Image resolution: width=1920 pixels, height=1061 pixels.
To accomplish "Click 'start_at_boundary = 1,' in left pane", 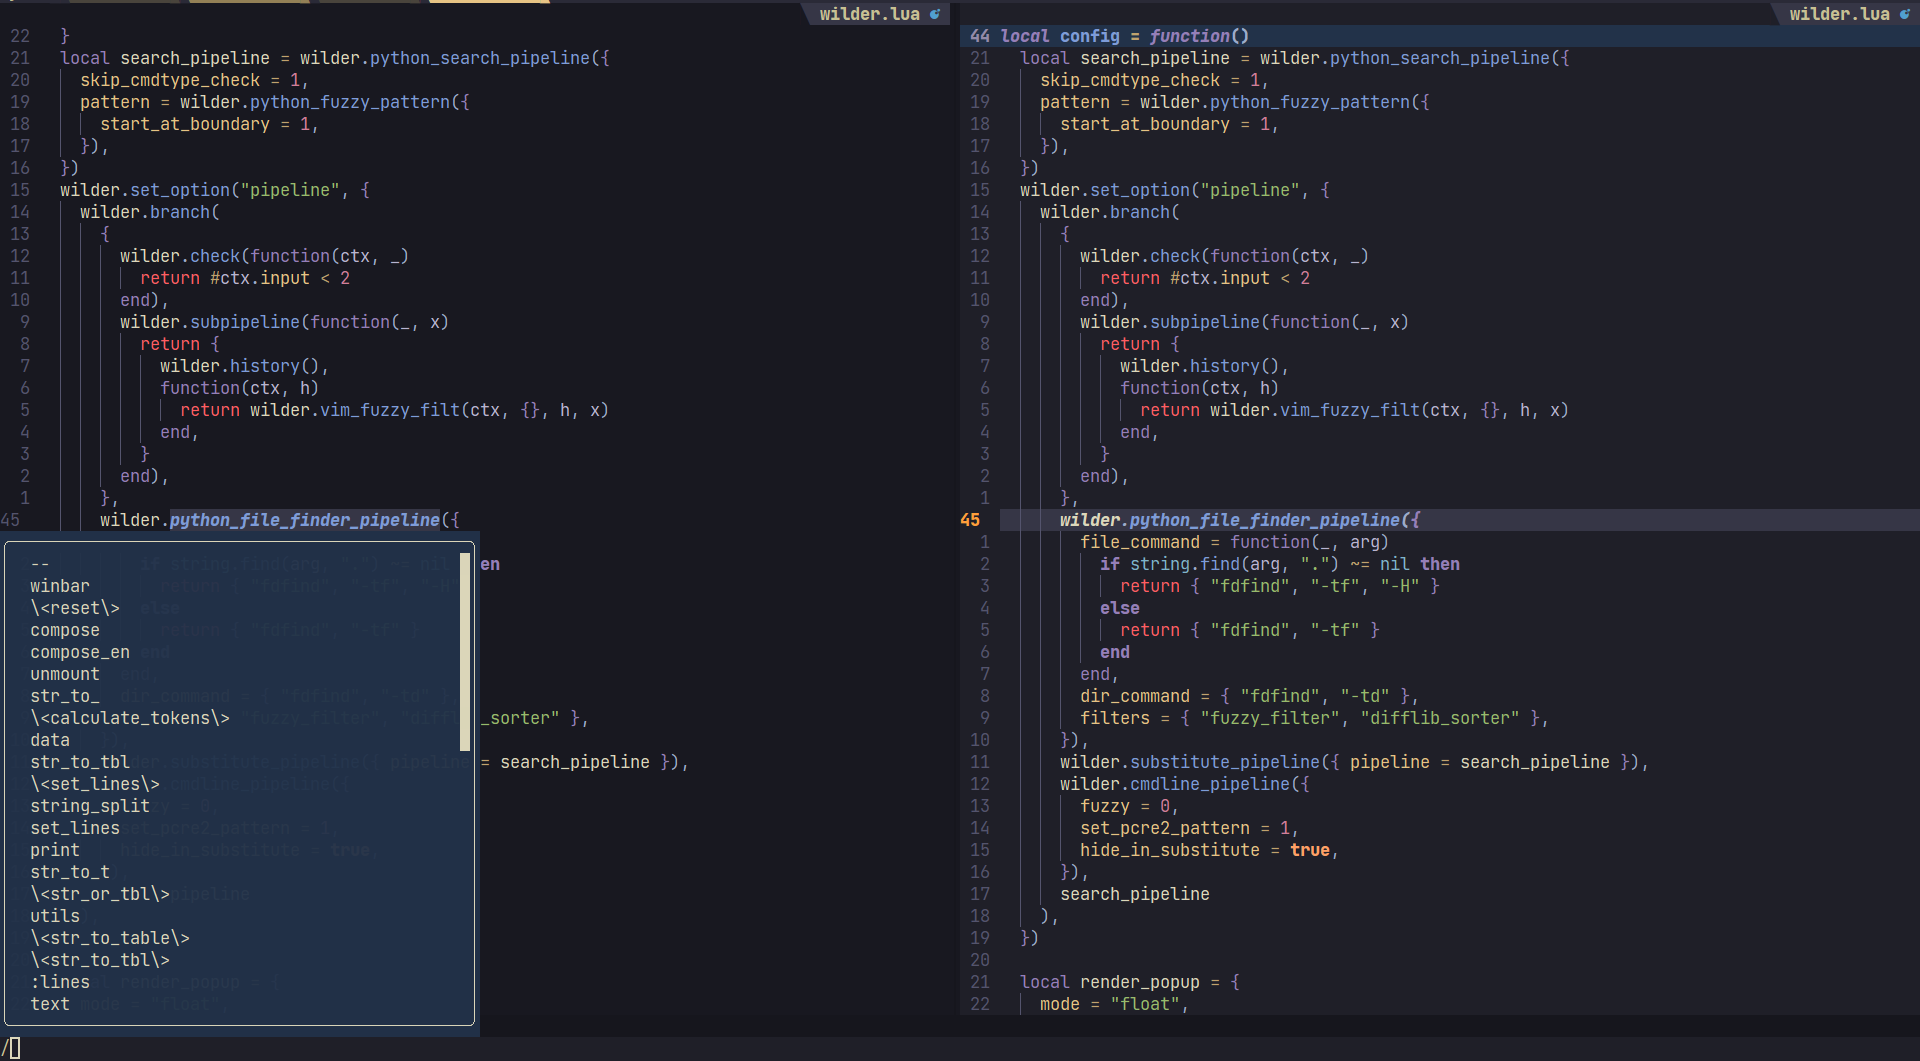I will (x=210, y=124).
